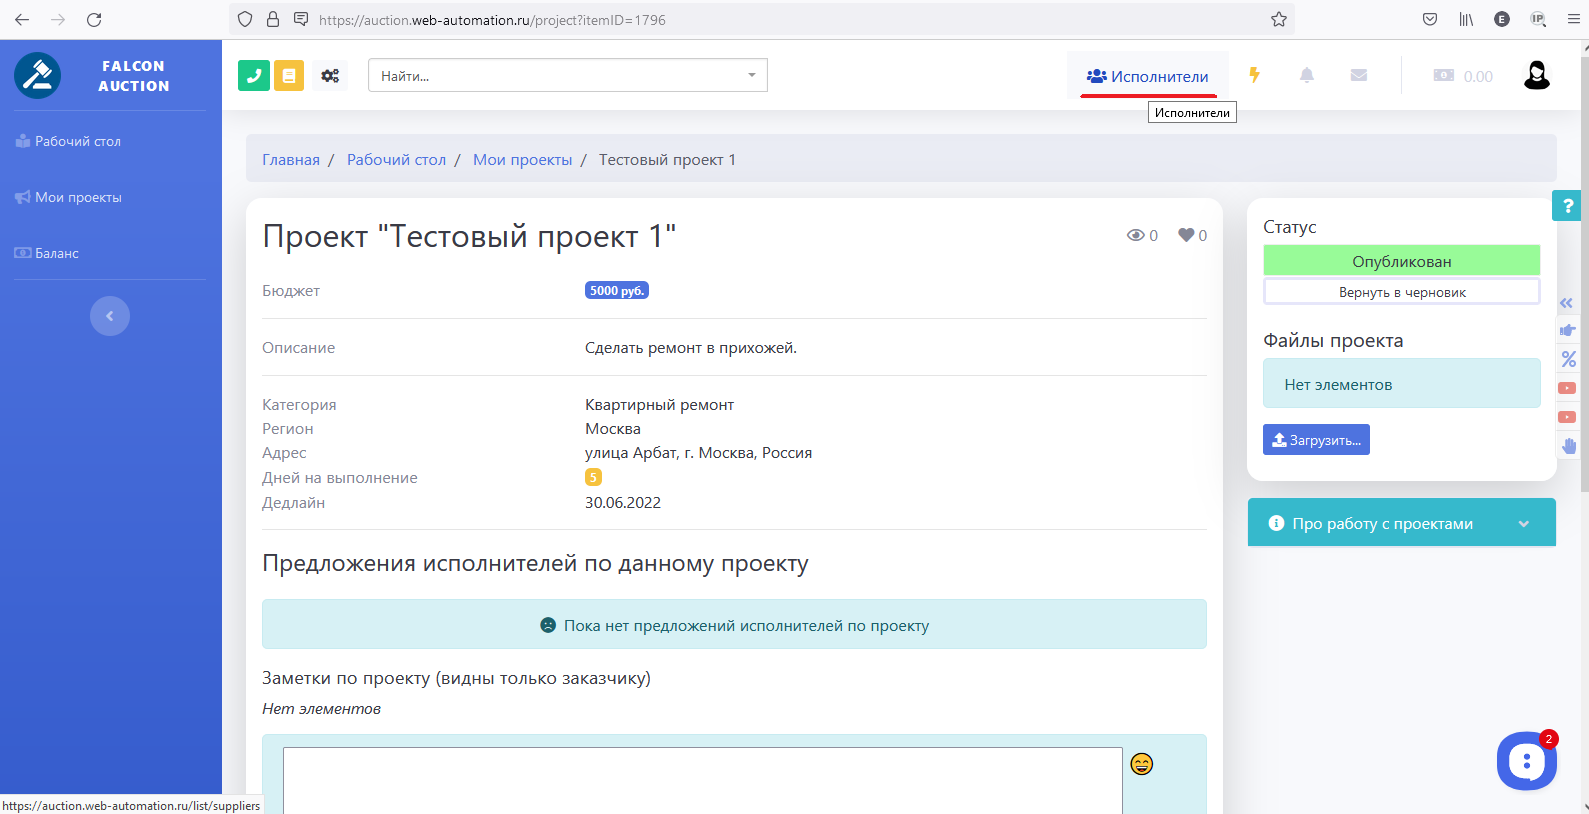Expand the Про работу с проектами panel
This screenshot has width=1589, height=814.
coord(1401,523)
